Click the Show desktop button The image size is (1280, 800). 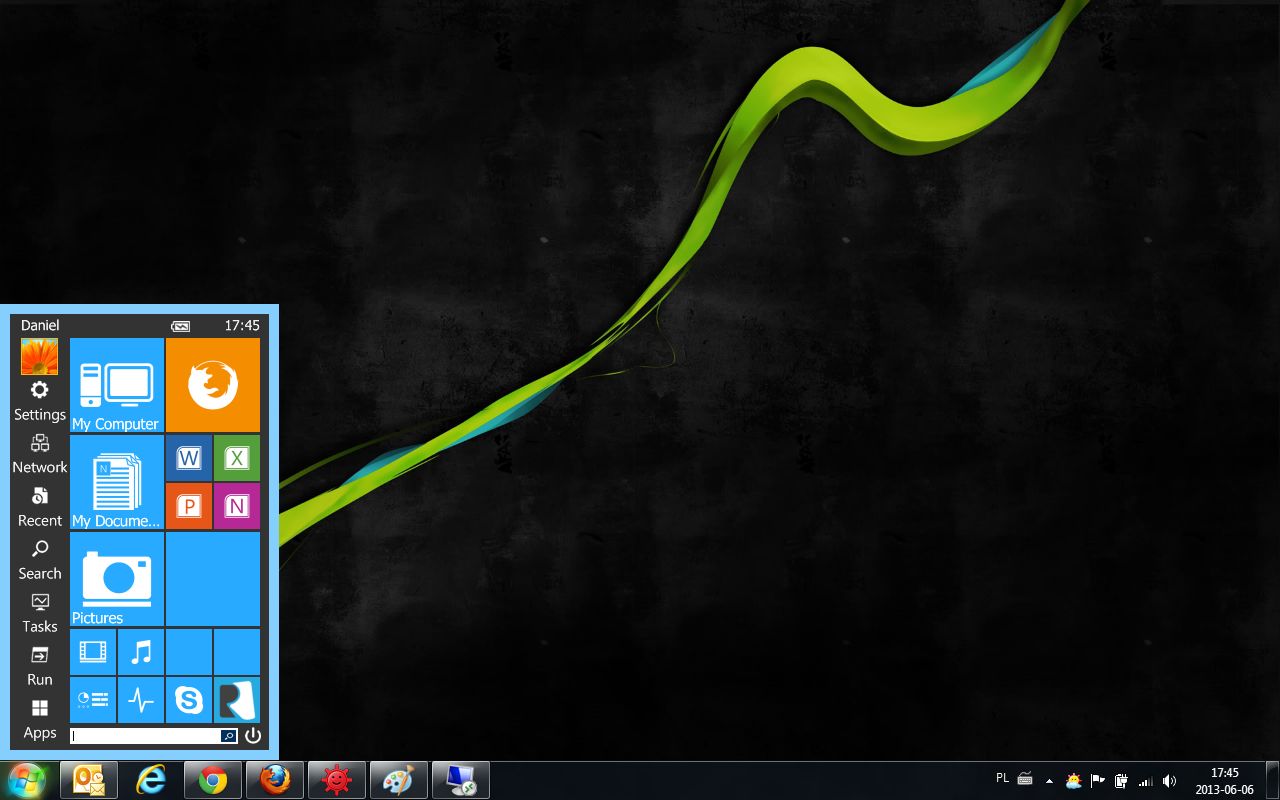point(1272,780)
